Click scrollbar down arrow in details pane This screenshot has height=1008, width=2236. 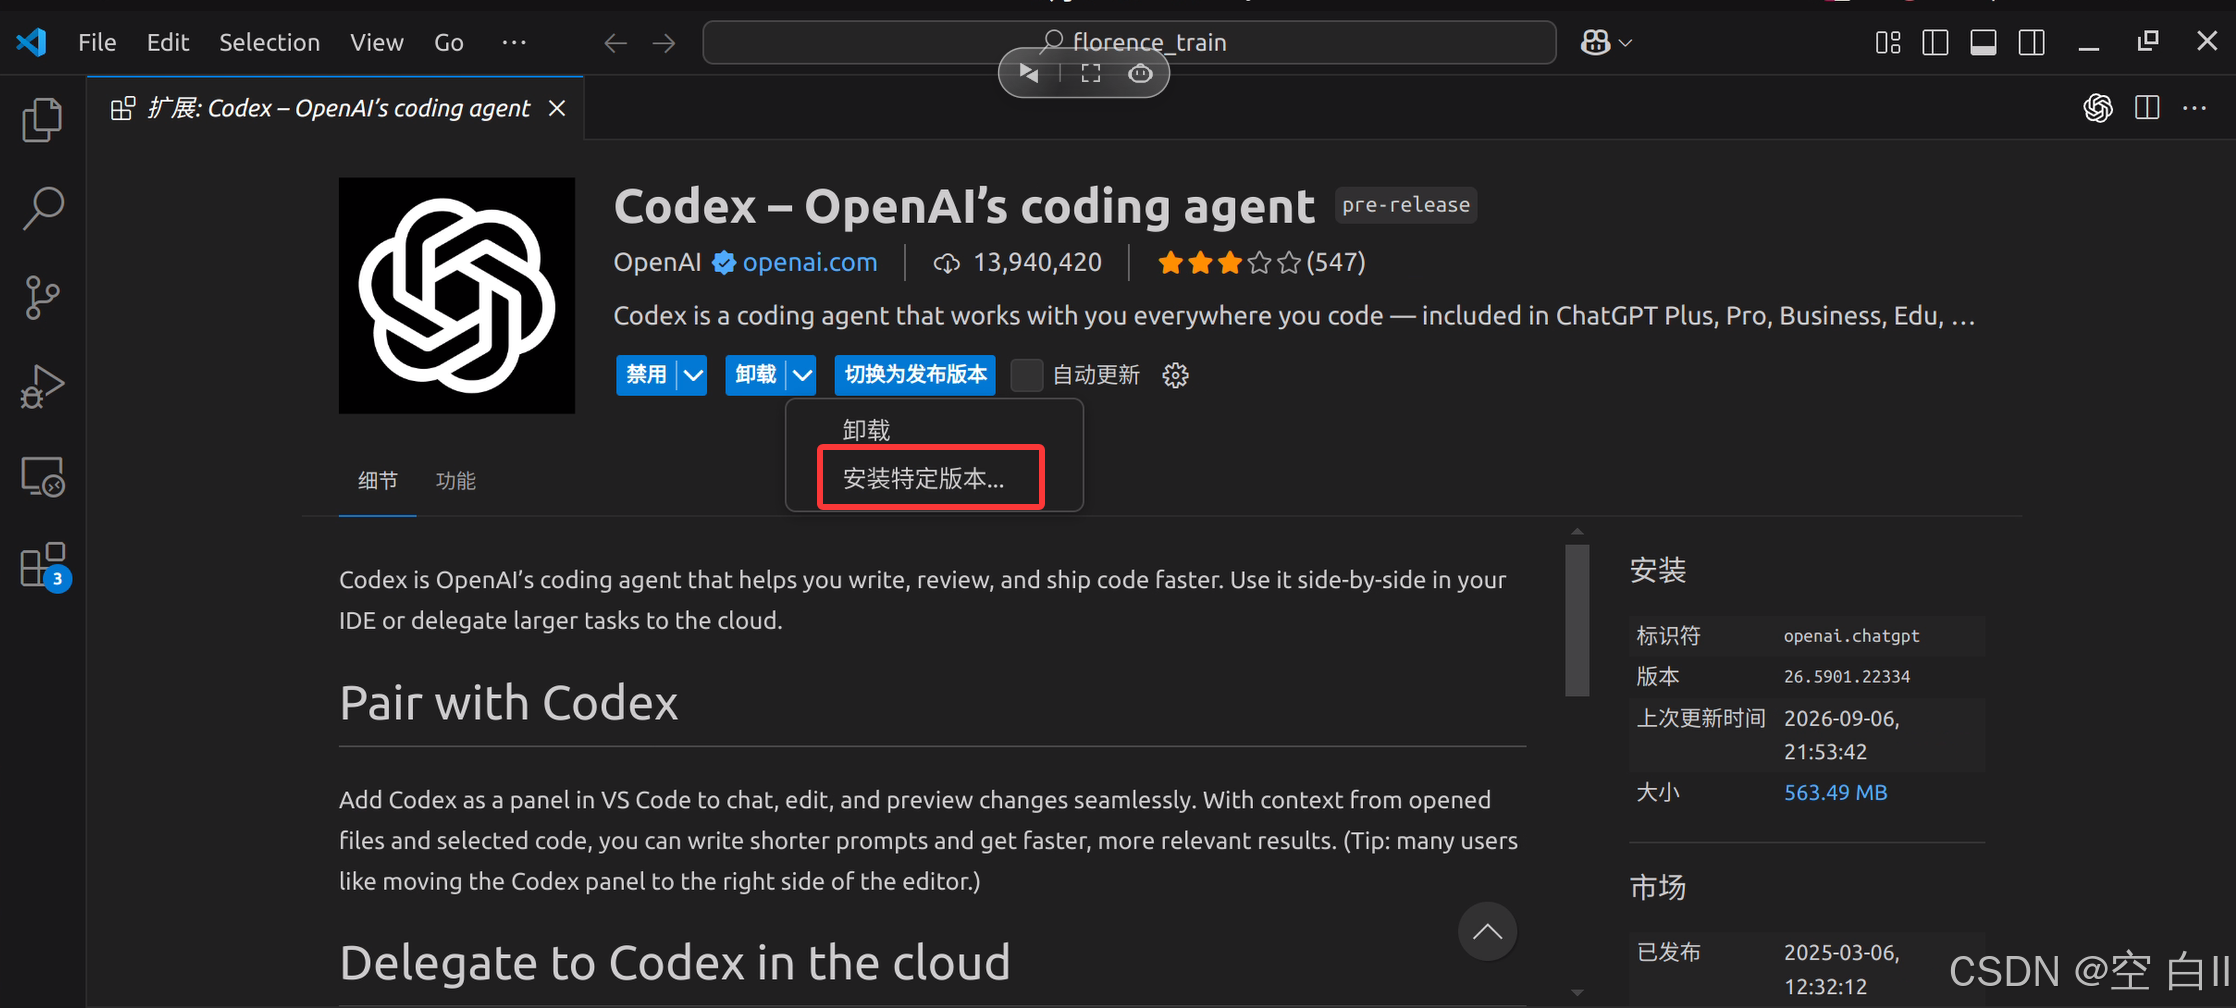click(1577, 992)
